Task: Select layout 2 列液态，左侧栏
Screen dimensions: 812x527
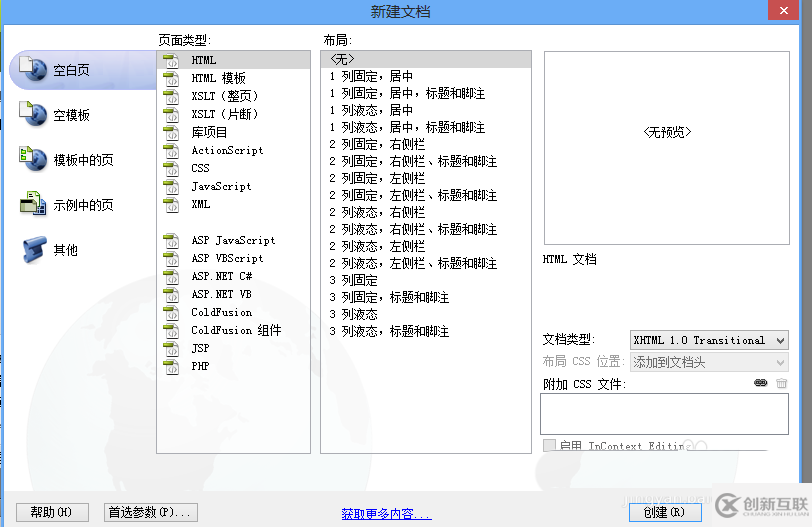Action: (426, 246)
